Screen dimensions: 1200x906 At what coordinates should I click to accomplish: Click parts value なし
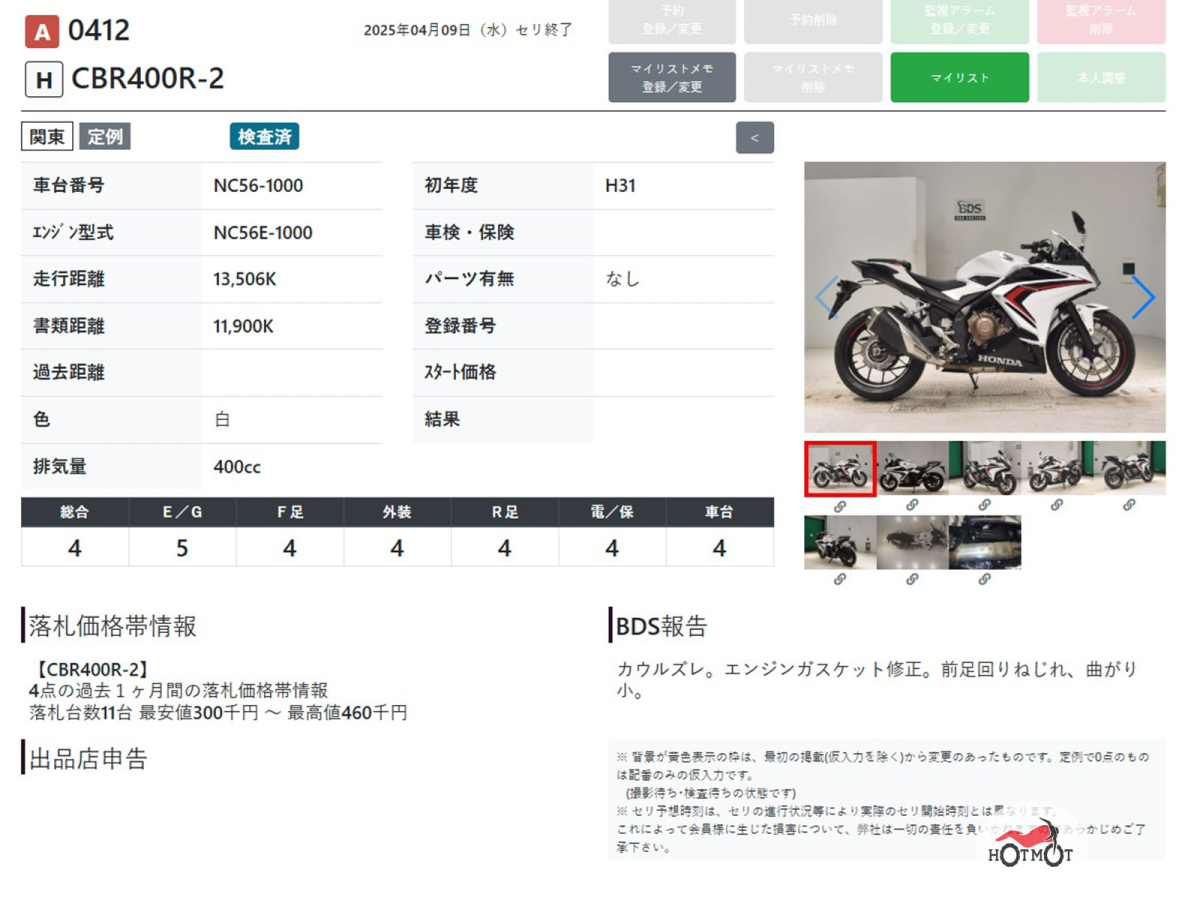(622, 279)
